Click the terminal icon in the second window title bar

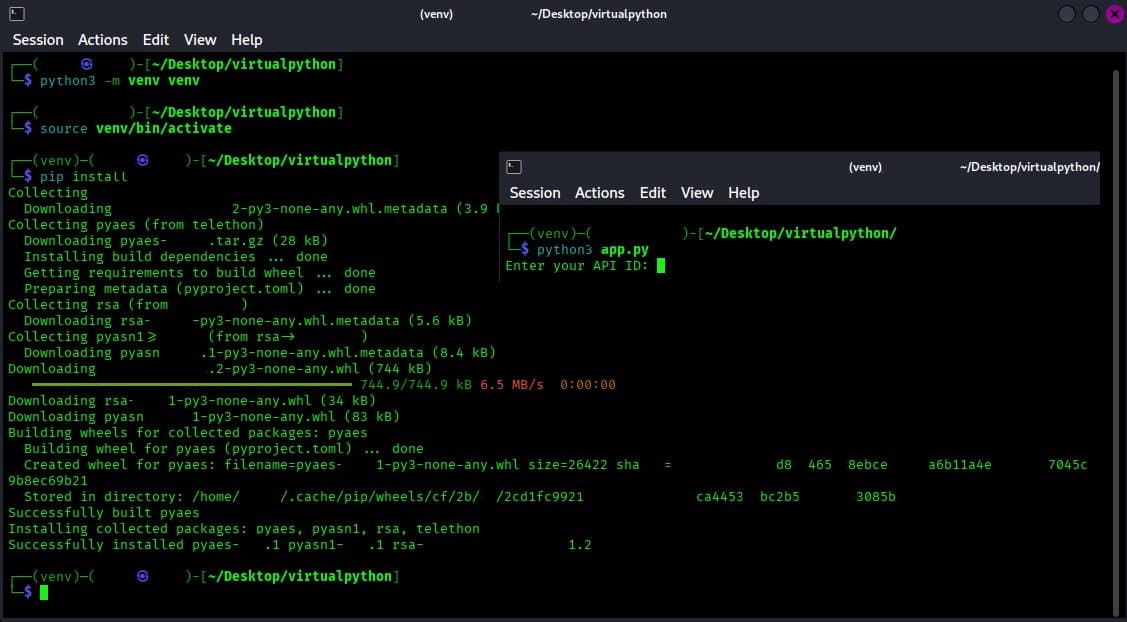click(514, 167)
